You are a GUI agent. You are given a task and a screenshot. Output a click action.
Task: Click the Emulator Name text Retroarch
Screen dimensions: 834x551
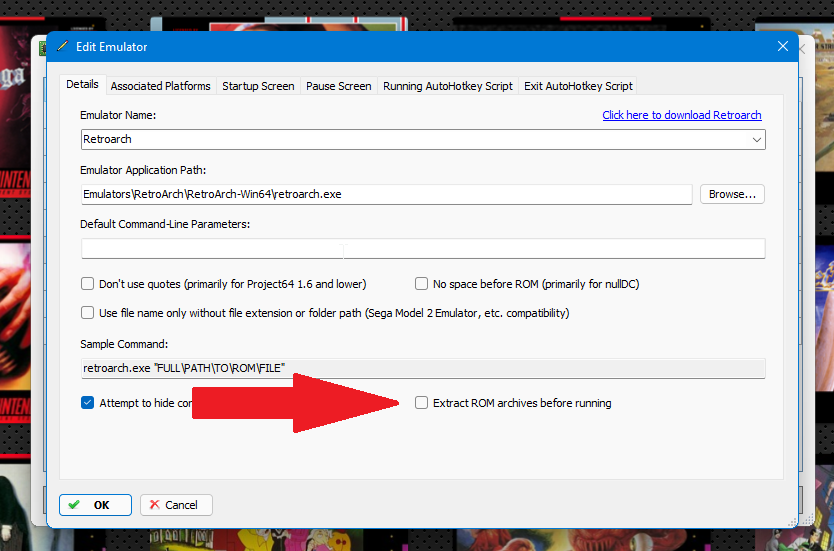[107, 139]
